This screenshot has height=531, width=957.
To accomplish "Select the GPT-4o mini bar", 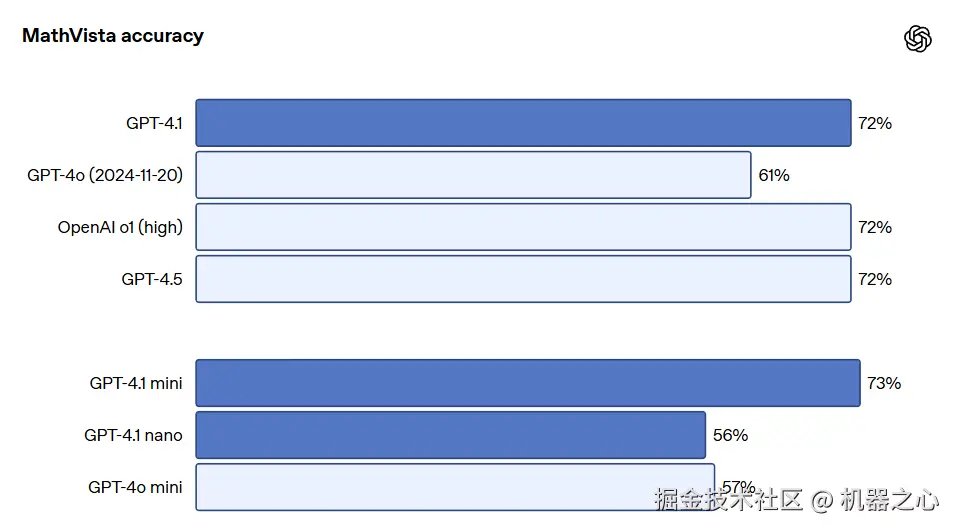I will coord(455,487).
